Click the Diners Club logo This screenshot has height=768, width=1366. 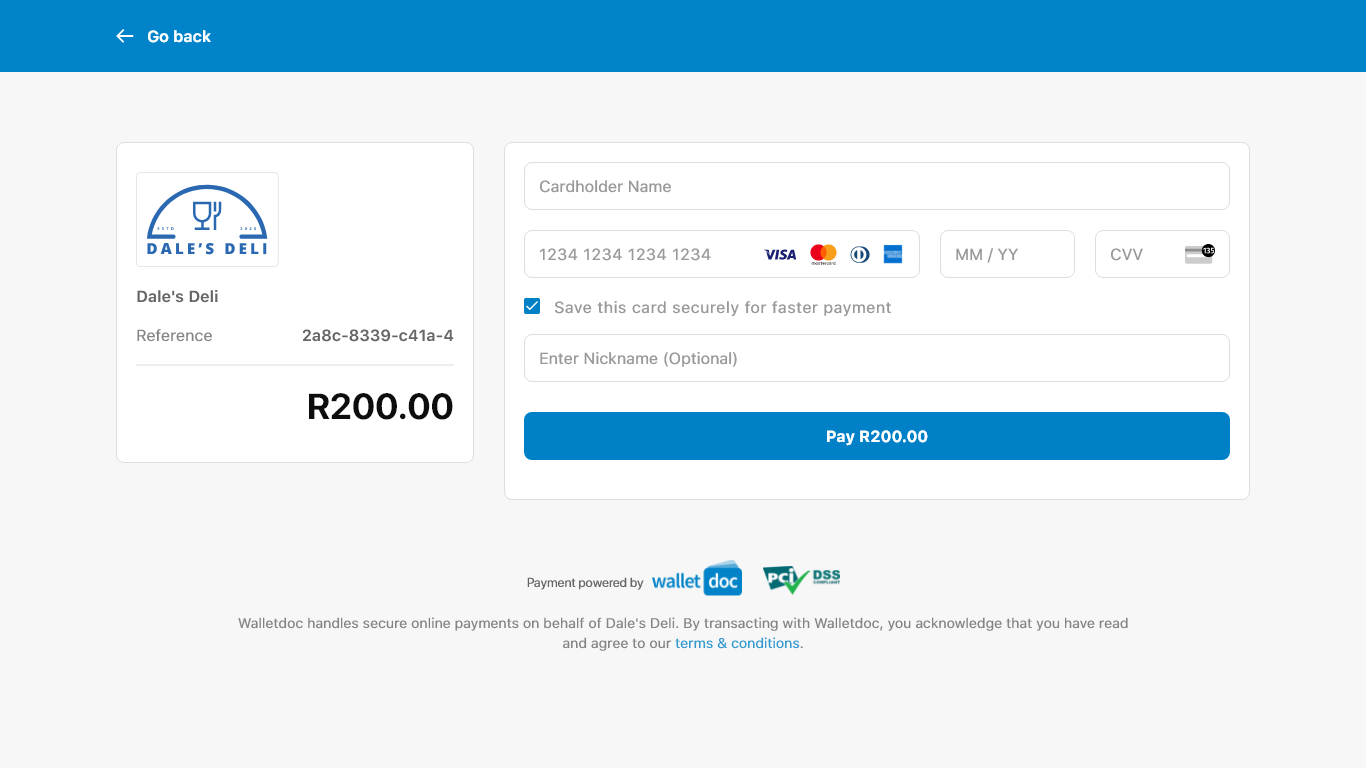(859, 254)
